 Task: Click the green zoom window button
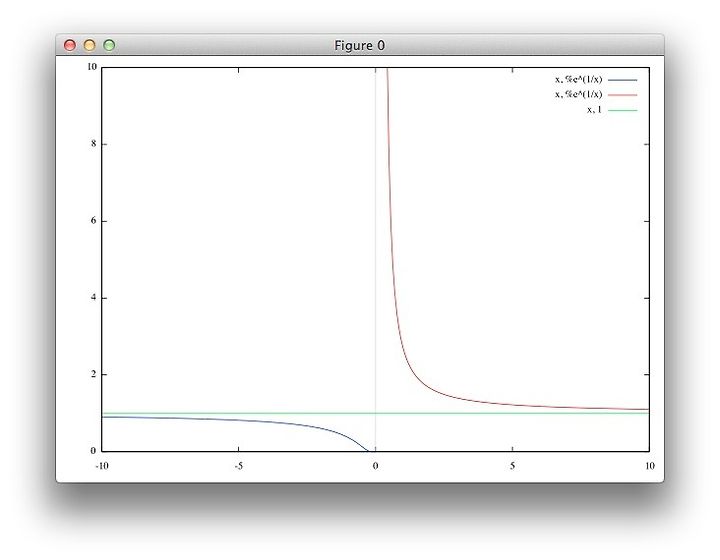tap(109, 45)
